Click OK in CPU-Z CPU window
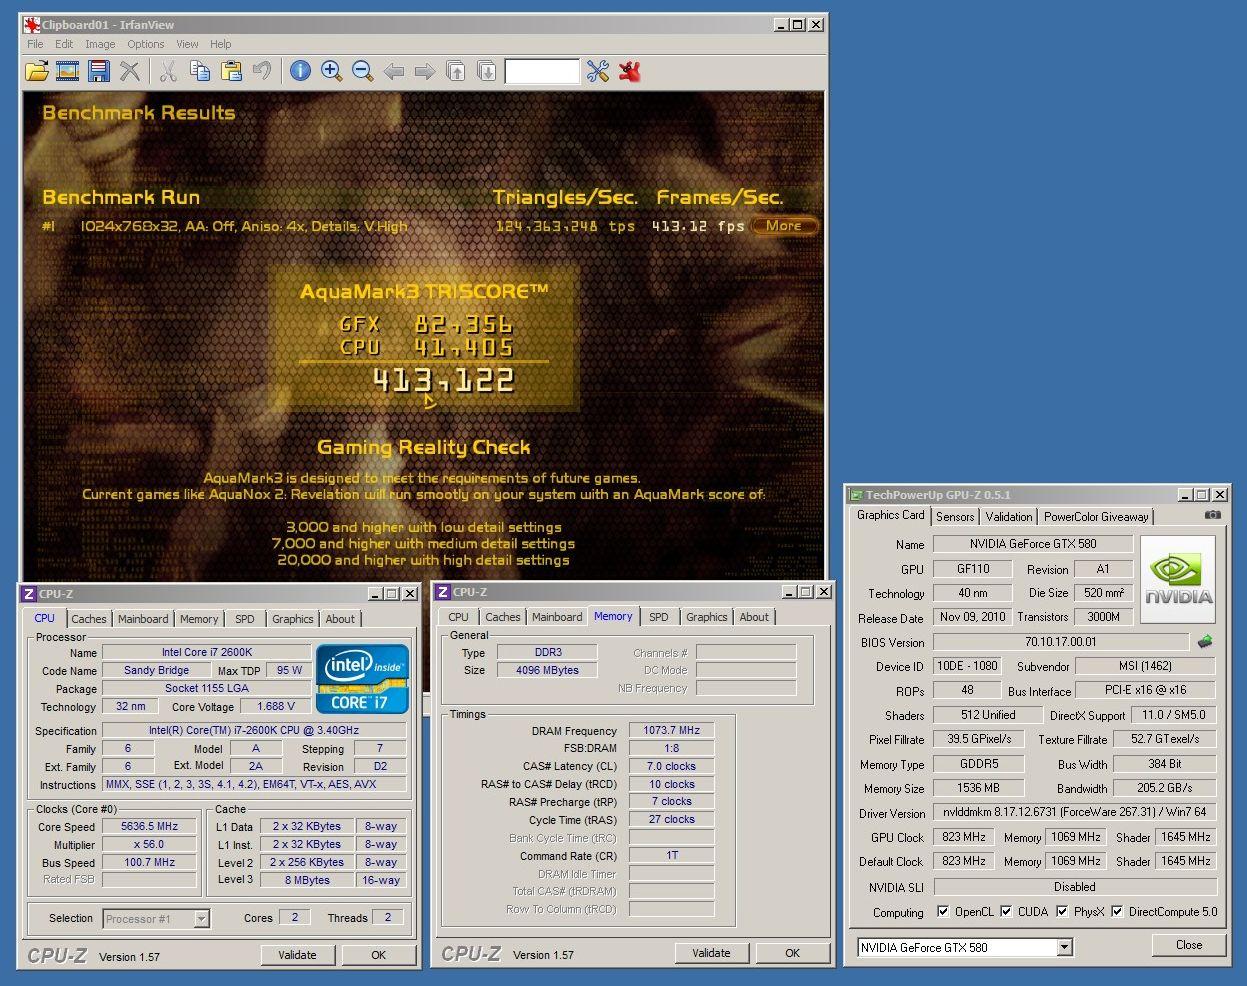This screenshot has width=1247, height=986. [x=378, y=955]
